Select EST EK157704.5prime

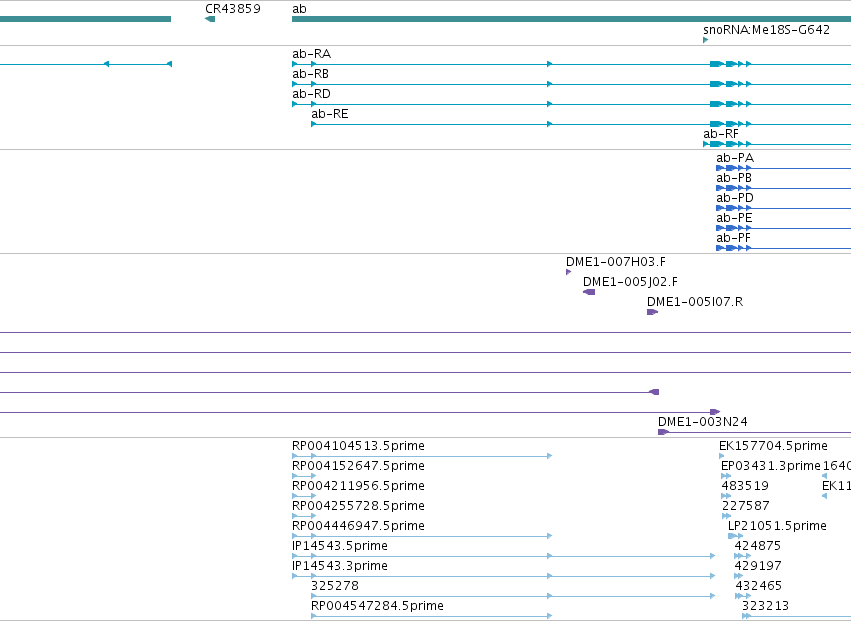tap(773, 446)
